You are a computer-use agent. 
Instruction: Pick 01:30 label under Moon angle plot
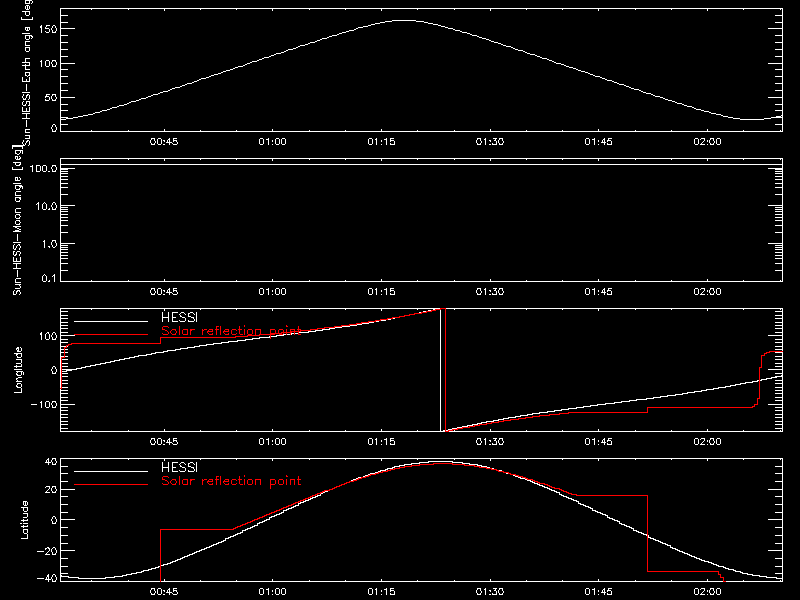(490, 292)
